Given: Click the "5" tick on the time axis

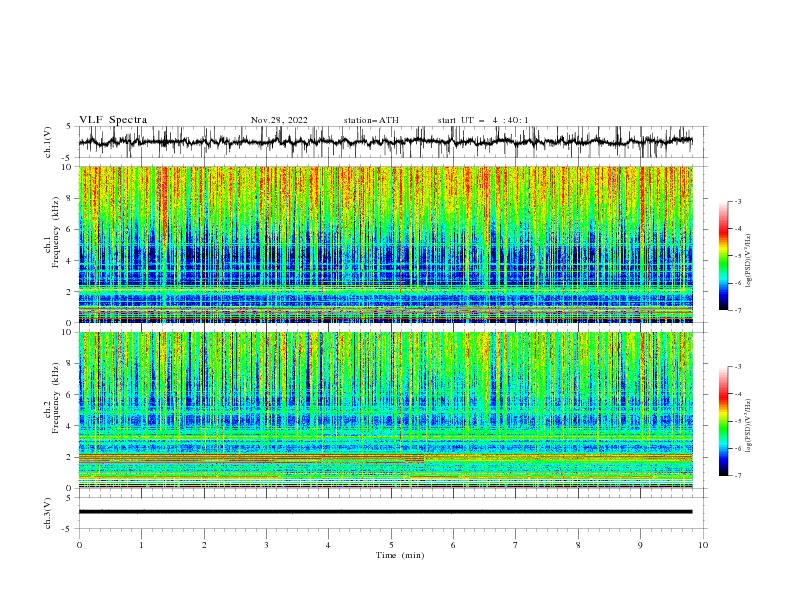Looking at the screenshot, I should 391,545.
